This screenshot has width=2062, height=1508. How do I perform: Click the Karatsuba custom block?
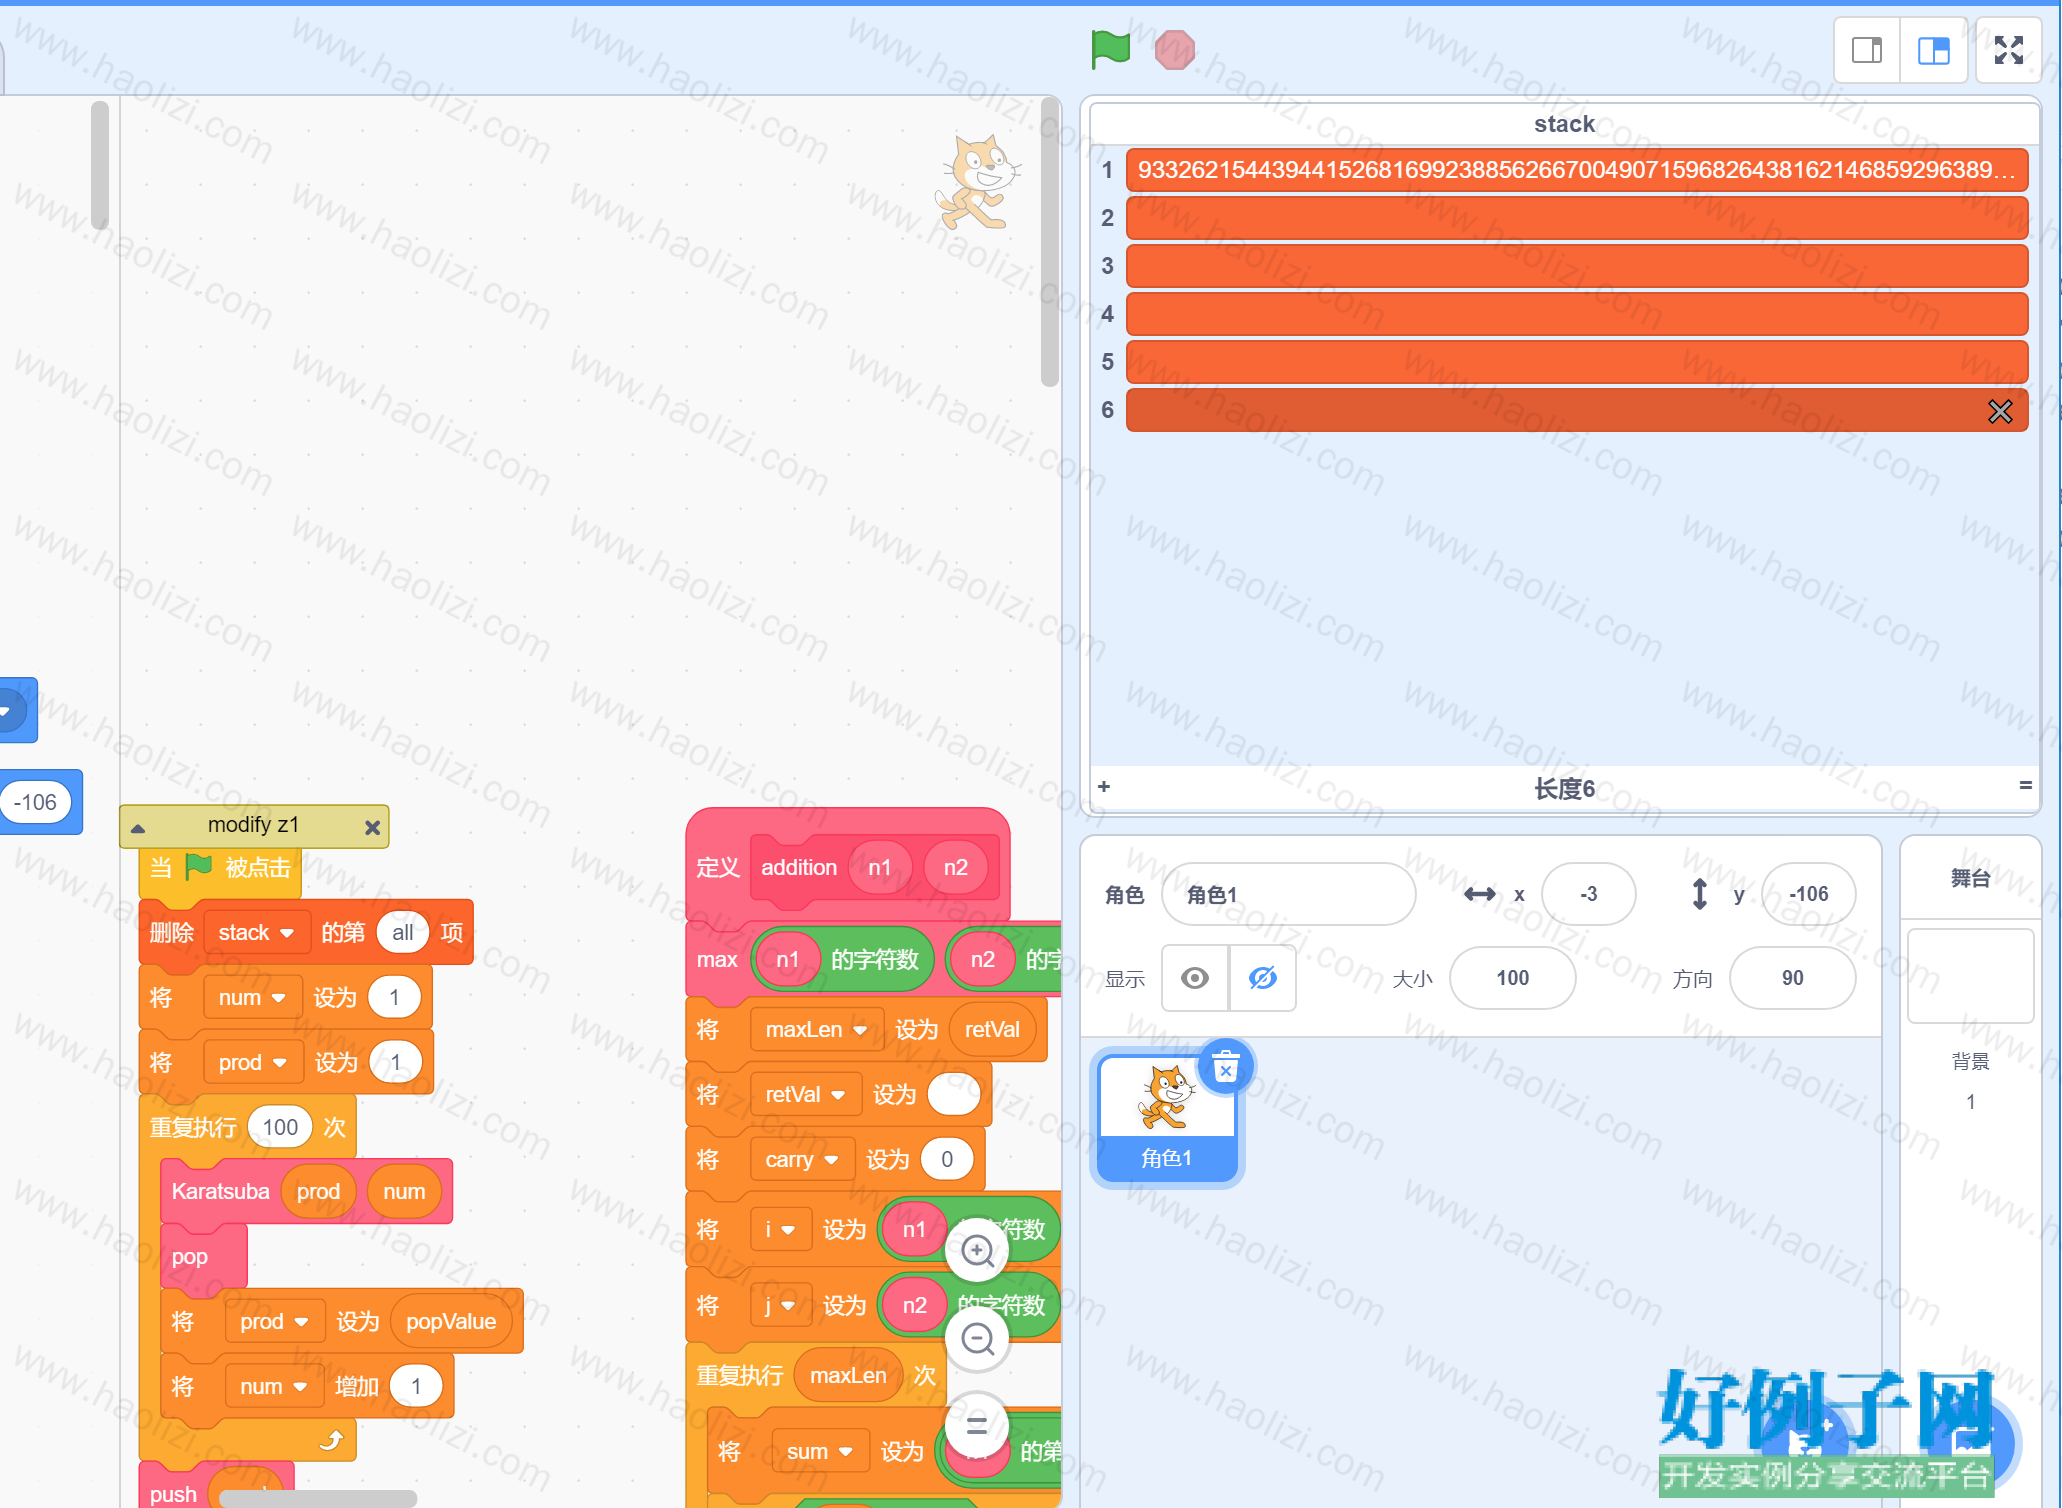click(221, 1192)
